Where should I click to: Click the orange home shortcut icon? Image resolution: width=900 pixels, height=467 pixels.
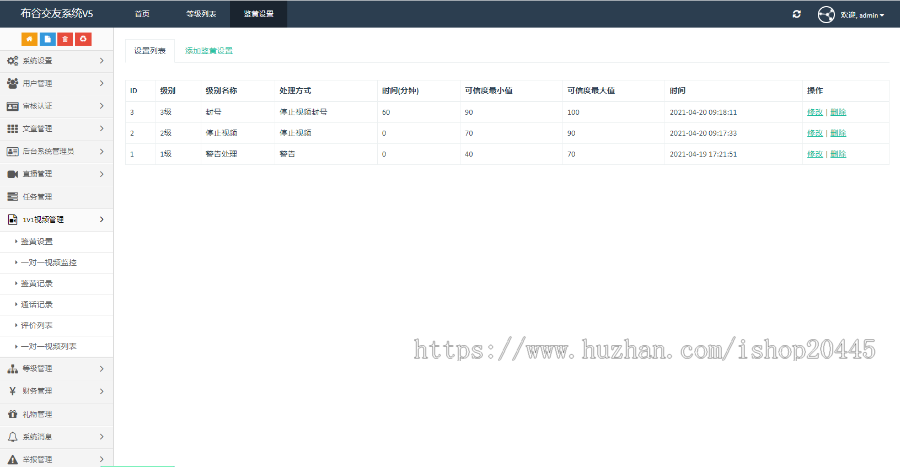point(29,39)
